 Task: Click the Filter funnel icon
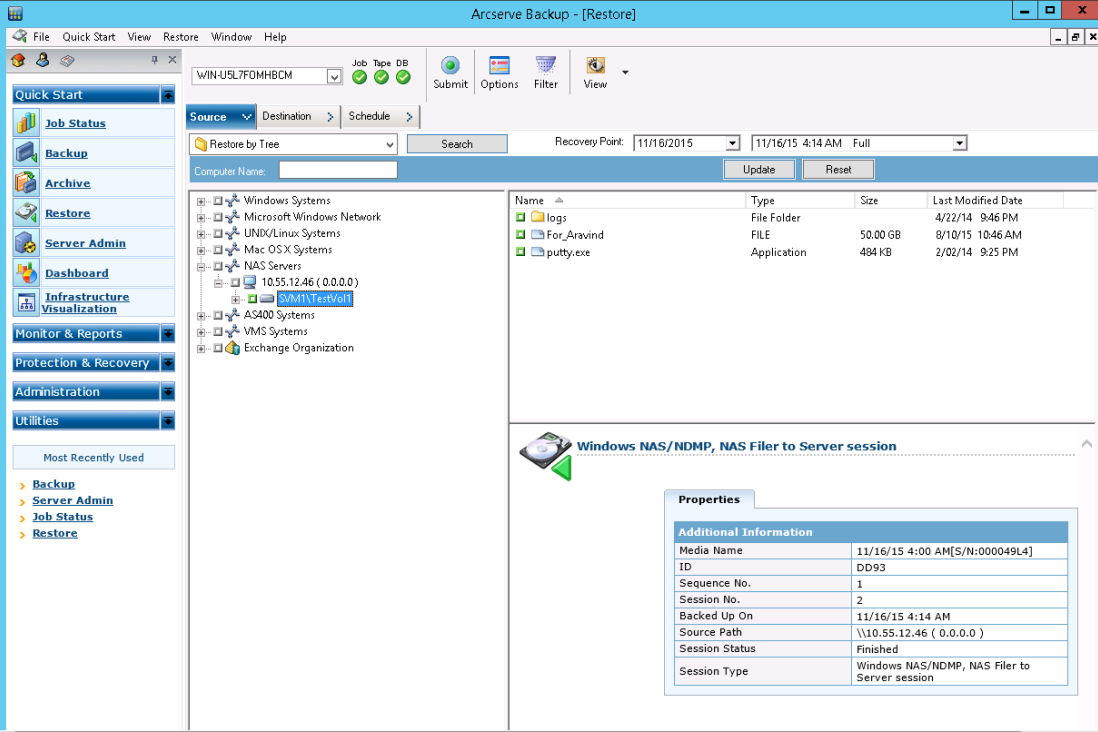[545, 65]
